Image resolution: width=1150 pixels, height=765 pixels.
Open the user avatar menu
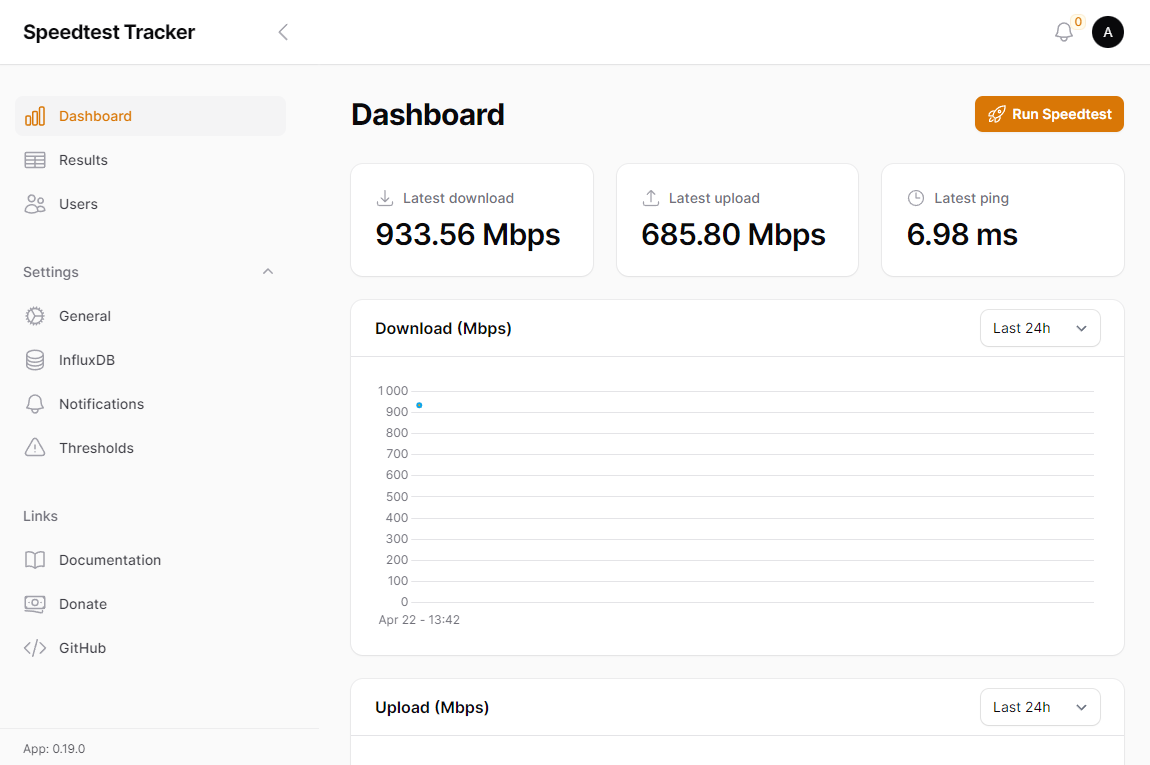tap(1108, 32)
